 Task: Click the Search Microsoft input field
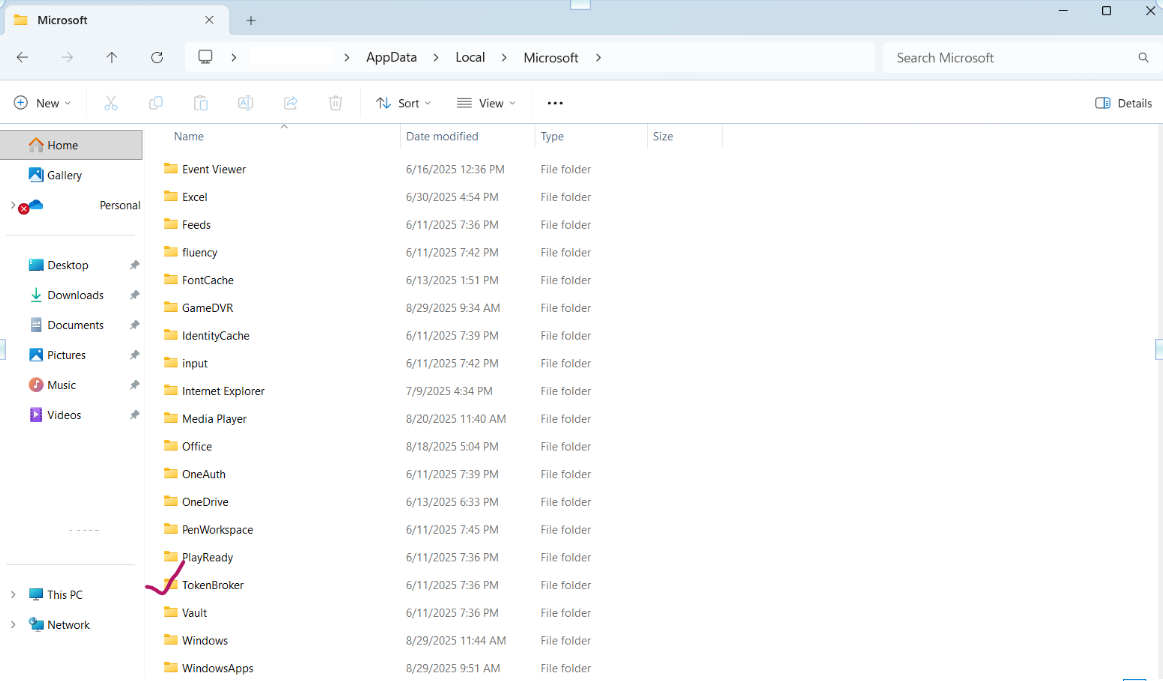(x=1010, y=58)
